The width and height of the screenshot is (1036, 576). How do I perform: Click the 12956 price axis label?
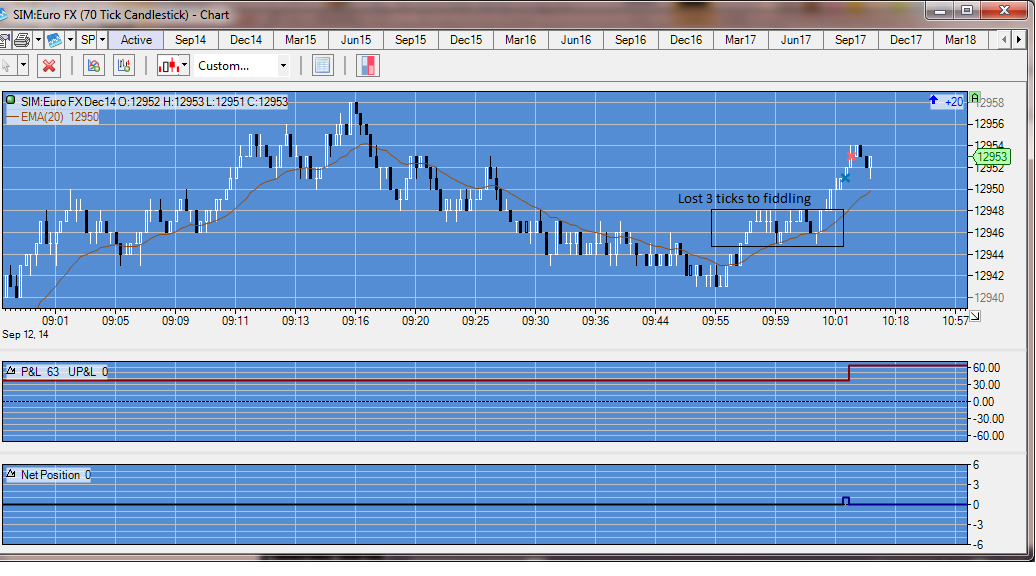[989, 124]
